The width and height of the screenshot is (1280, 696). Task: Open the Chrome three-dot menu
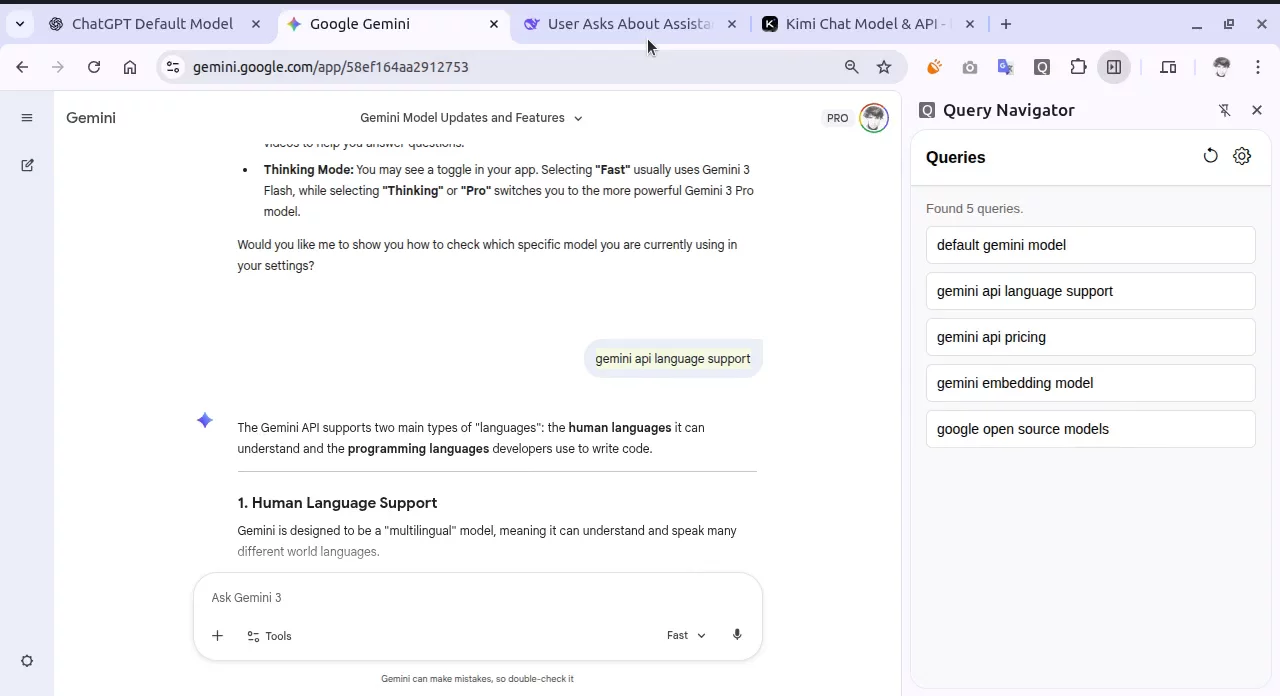click(x=1258, y=67)
